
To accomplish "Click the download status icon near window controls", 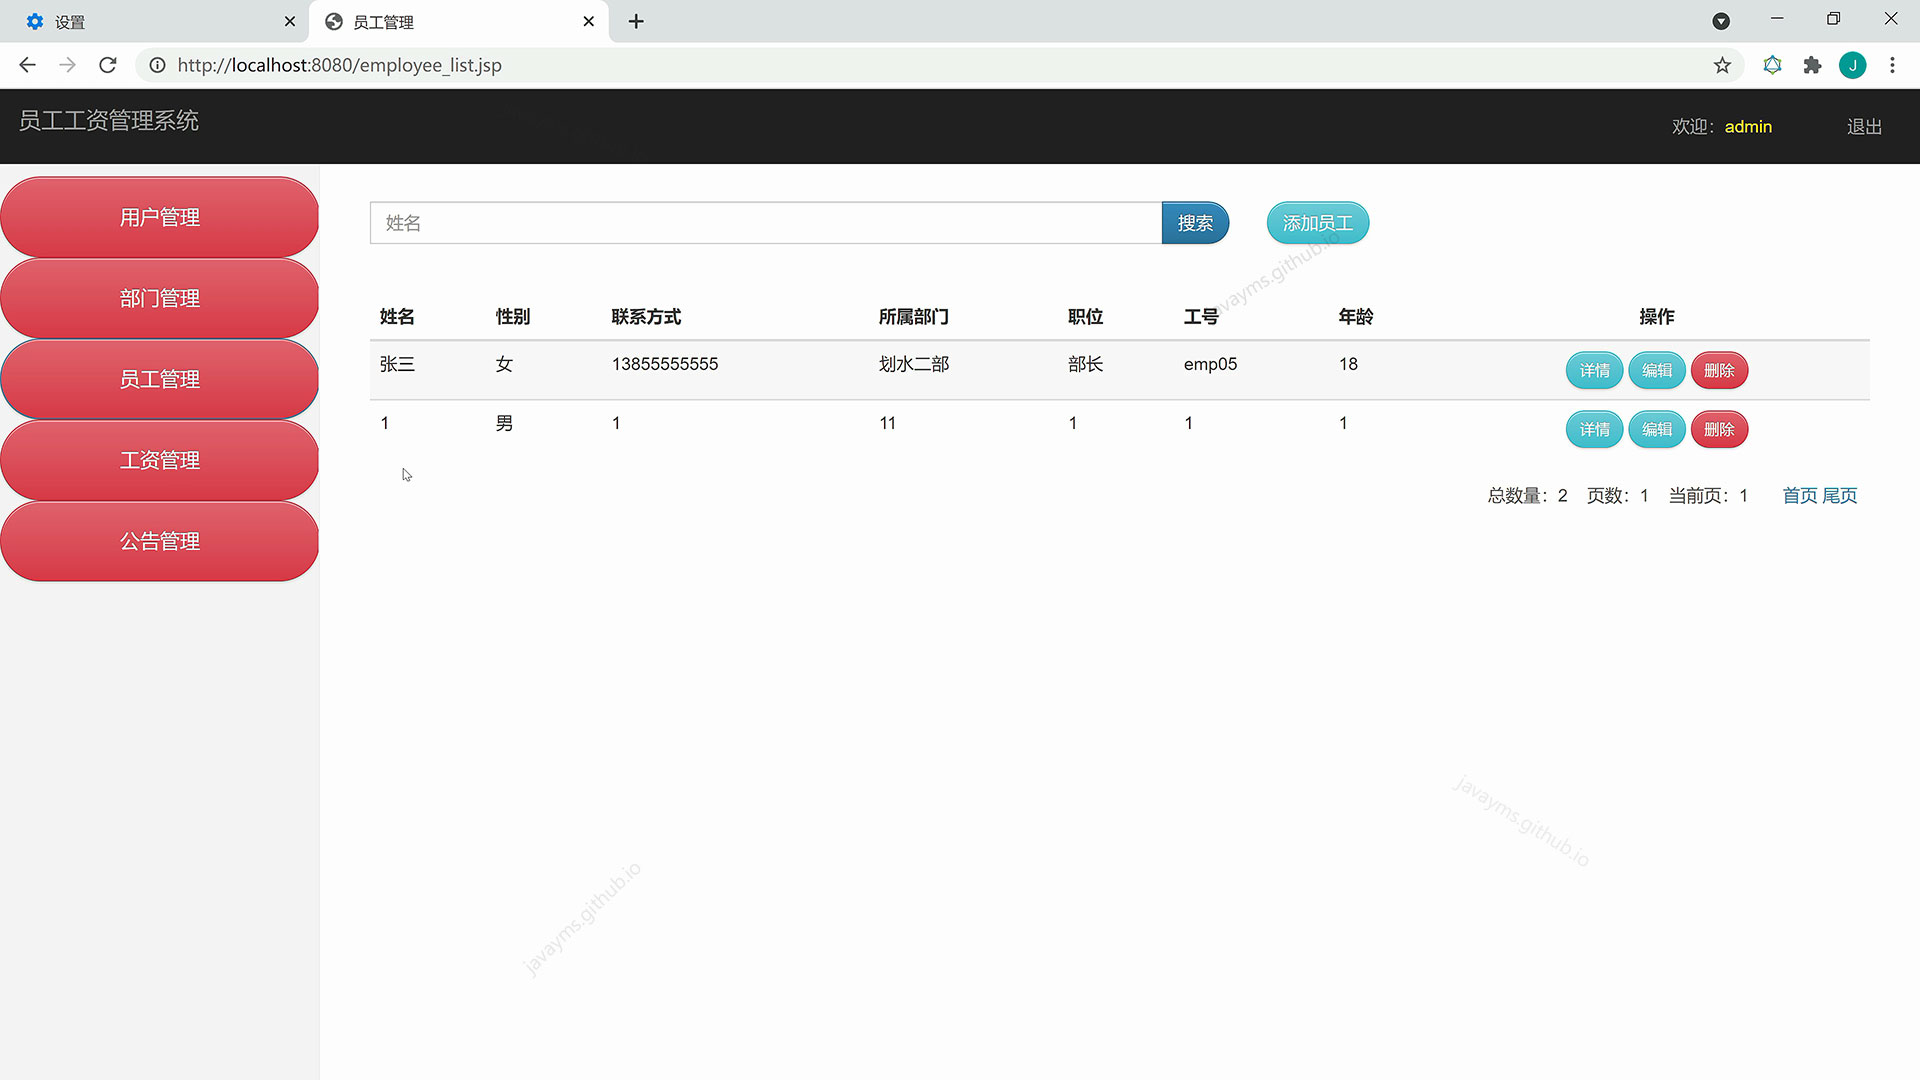I will pos(1721,20).
